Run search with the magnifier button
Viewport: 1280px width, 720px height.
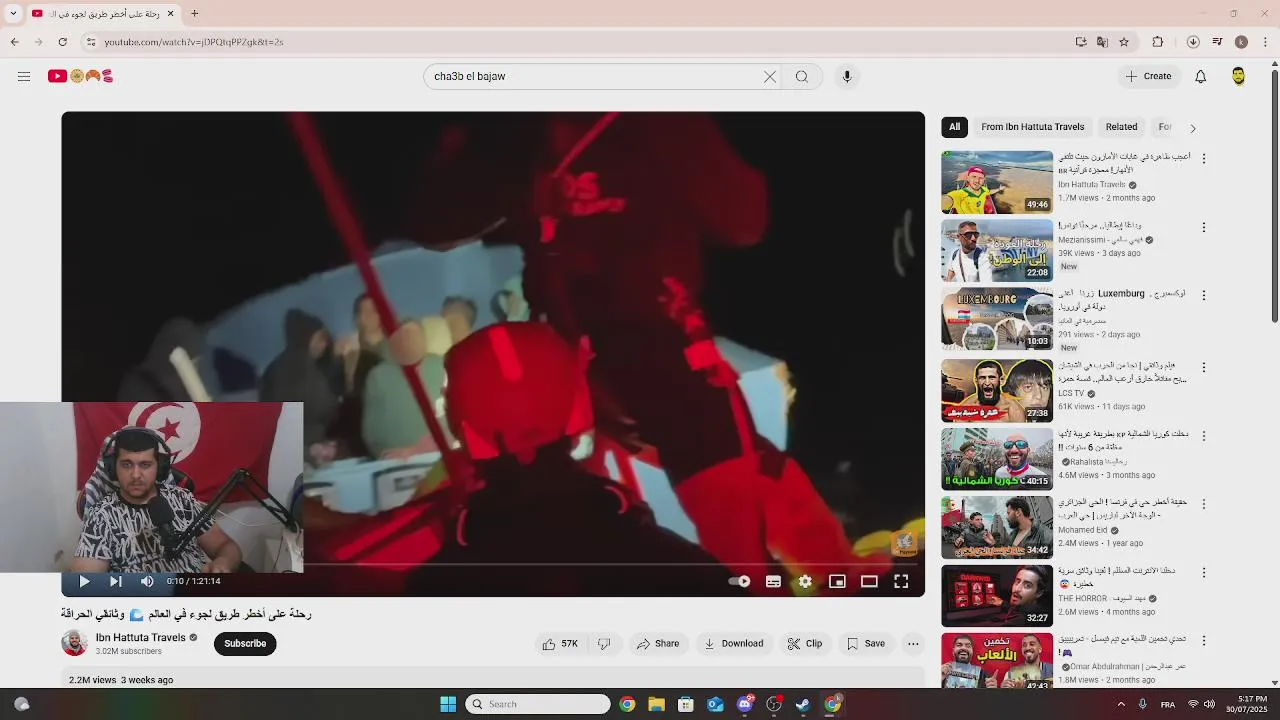click(x=802, y=76)
